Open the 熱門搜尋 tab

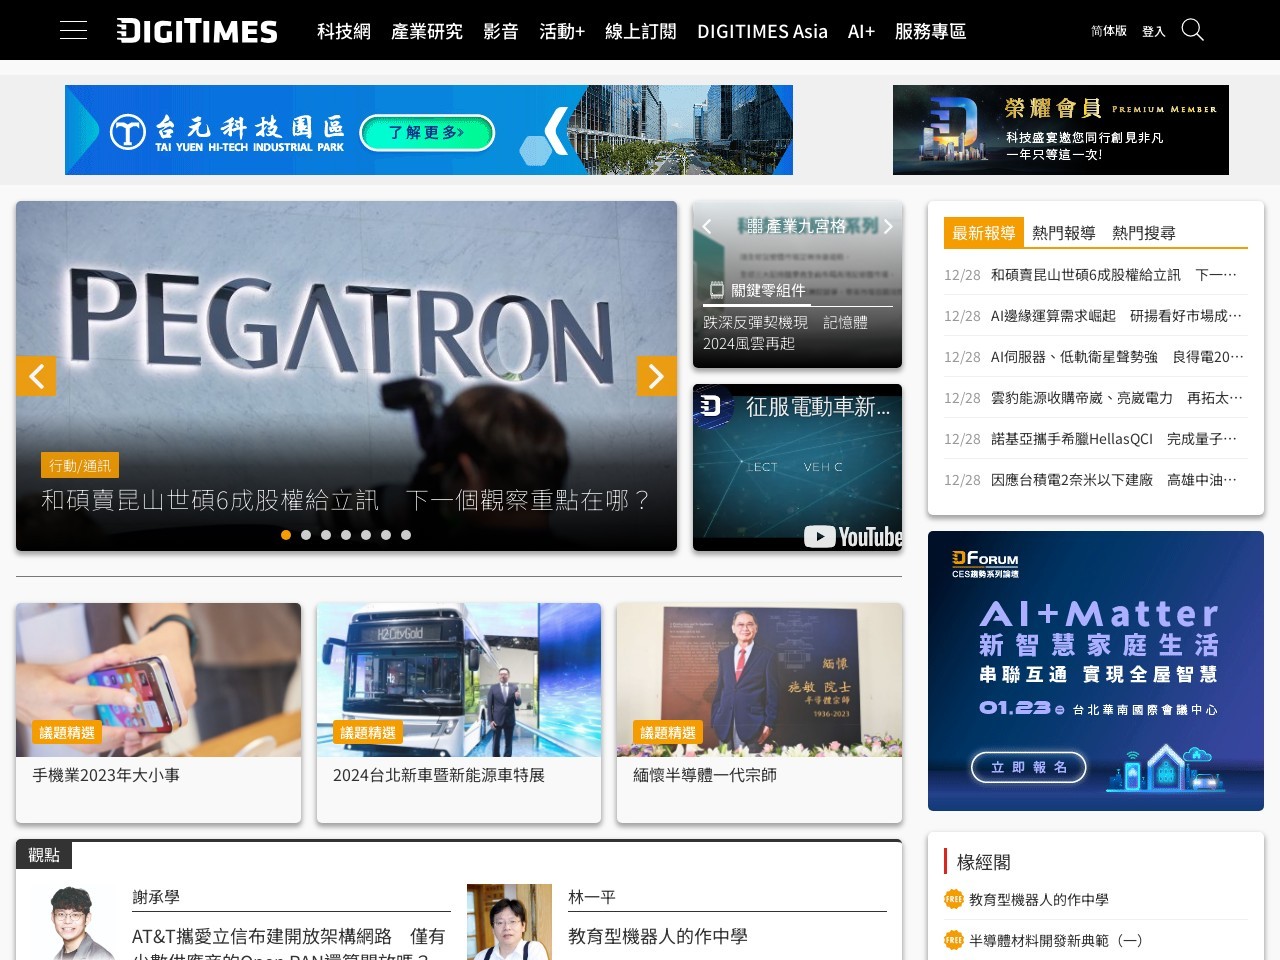pyautogui.click(x=1144, y=232)
